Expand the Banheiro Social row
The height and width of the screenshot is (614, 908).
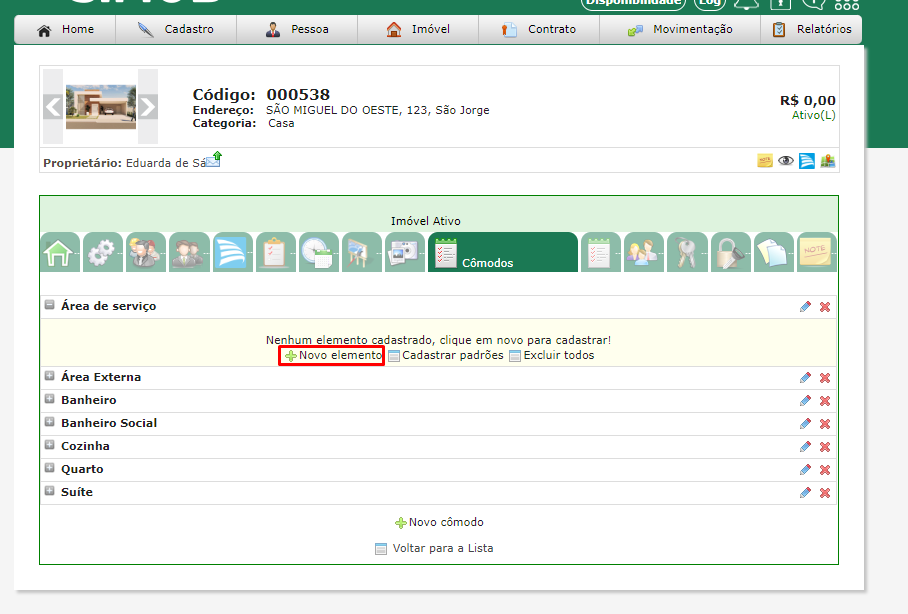(x=50, y=422)
